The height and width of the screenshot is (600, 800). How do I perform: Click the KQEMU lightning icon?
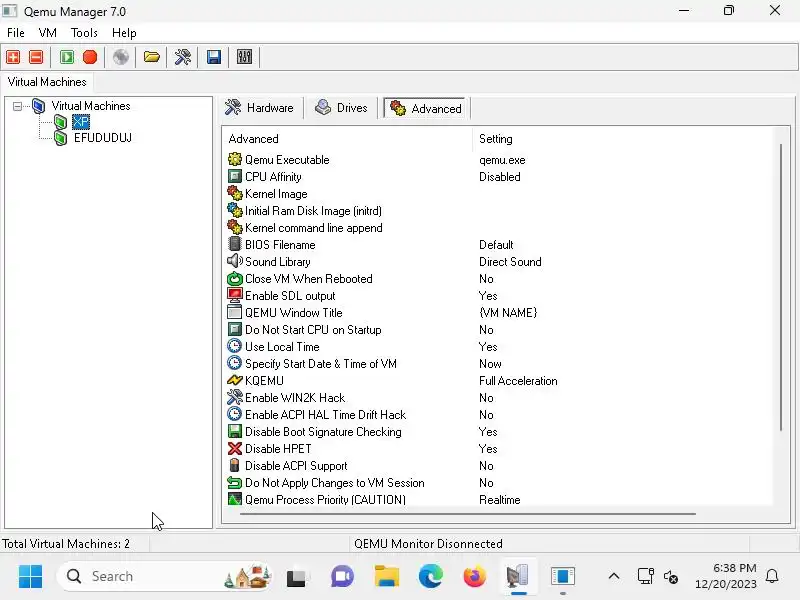point(235,381)
